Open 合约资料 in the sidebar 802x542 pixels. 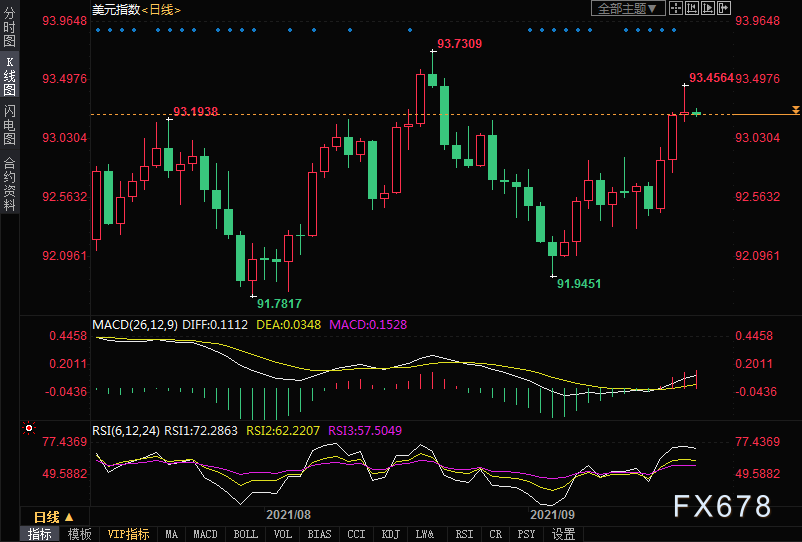[x=9, y=185]
